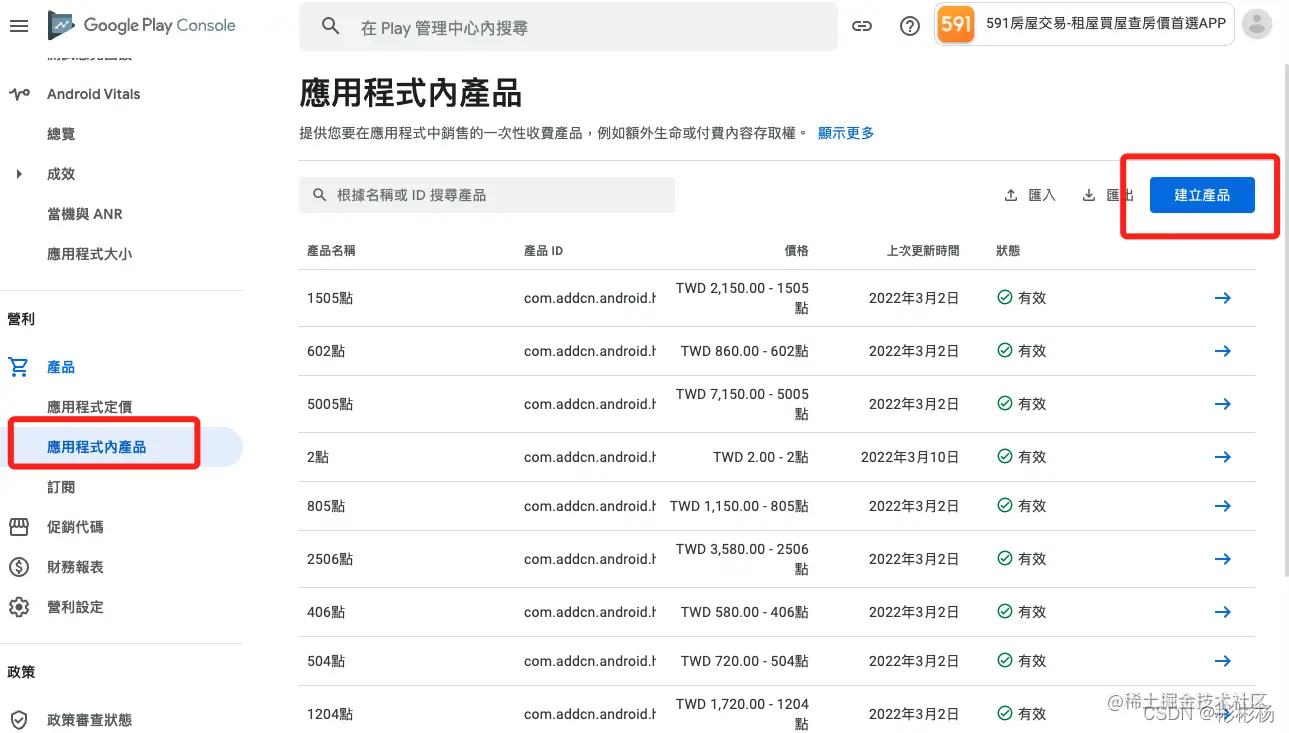Viewport: 1289px width, 733px height.
Task: Click the 匯出 export button
Action: [1108, 195]
